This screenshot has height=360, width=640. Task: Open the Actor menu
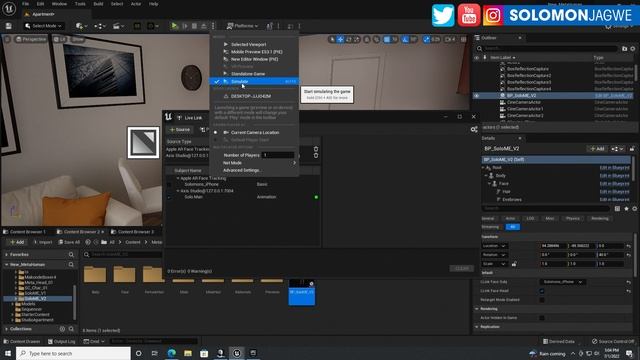(x=136, y=4)
